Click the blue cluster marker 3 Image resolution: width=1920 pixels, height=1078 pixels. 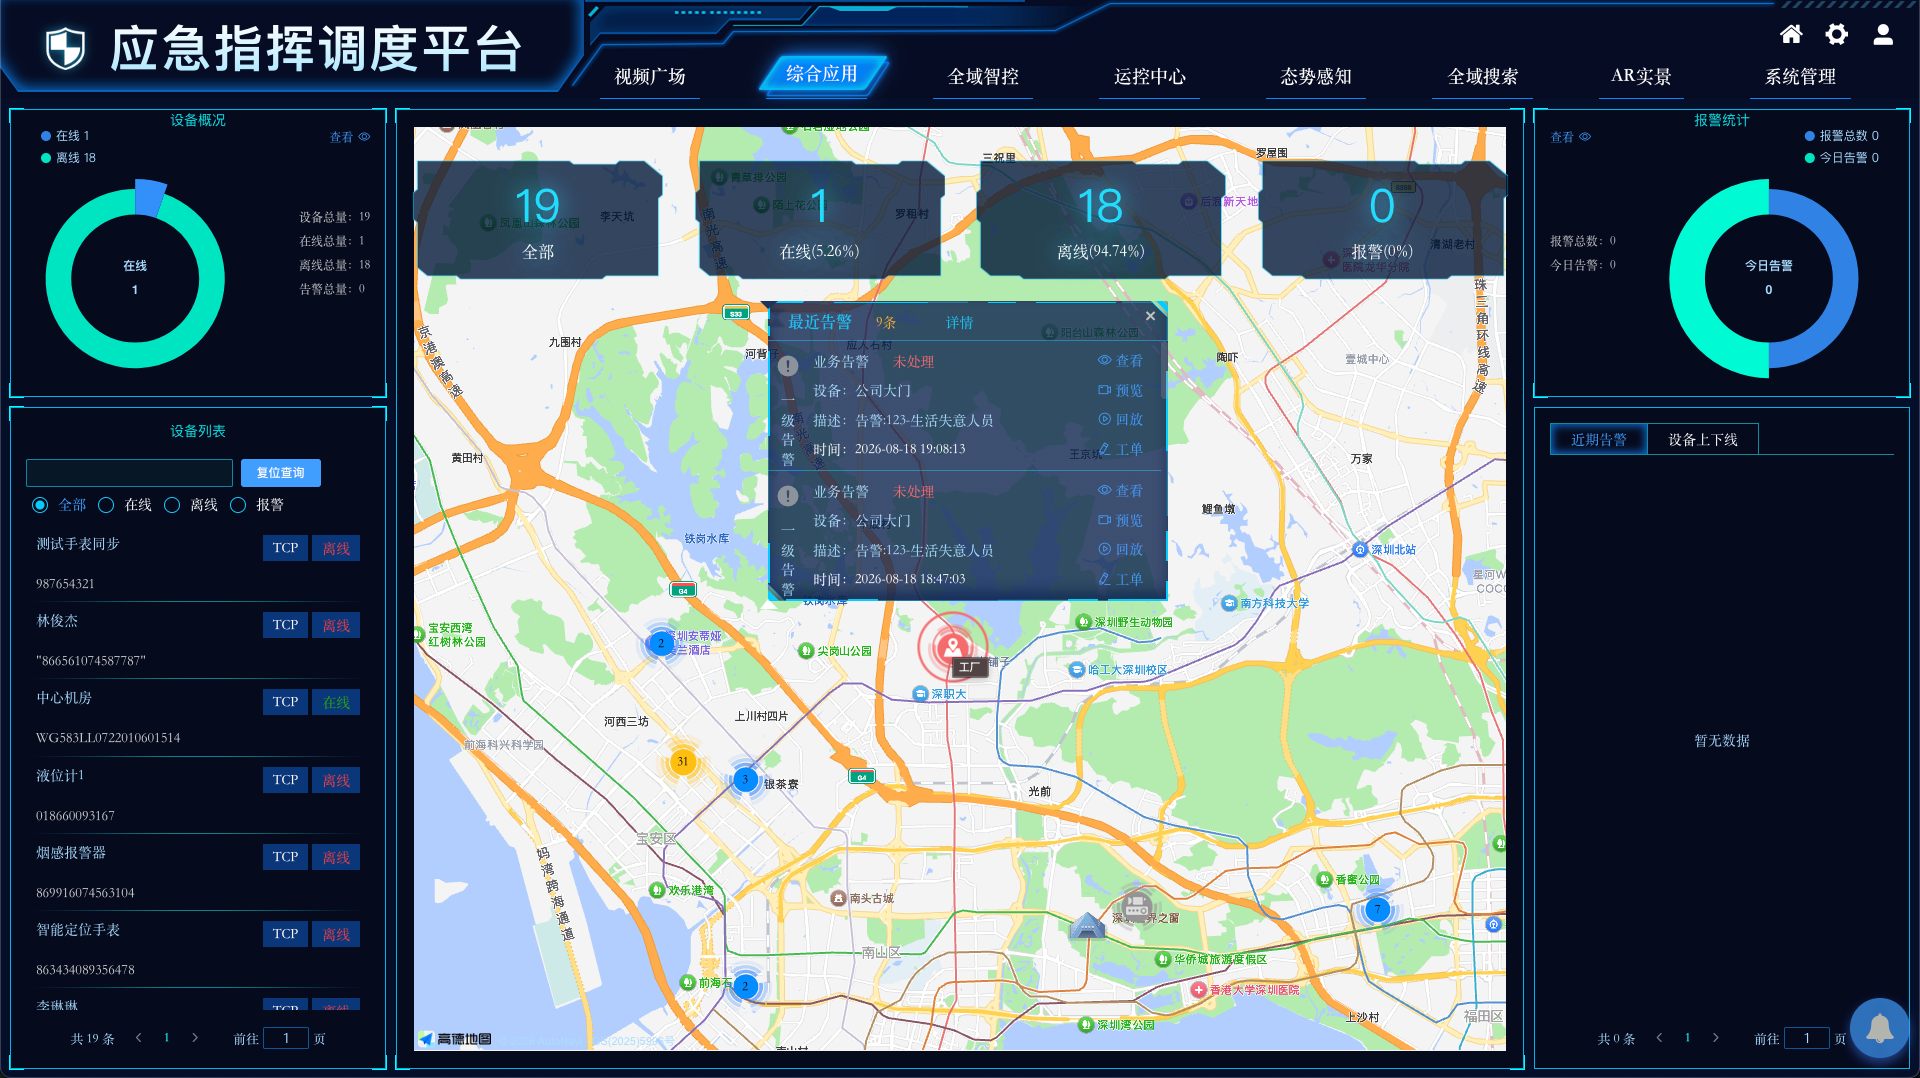click(x=745, y=780)
